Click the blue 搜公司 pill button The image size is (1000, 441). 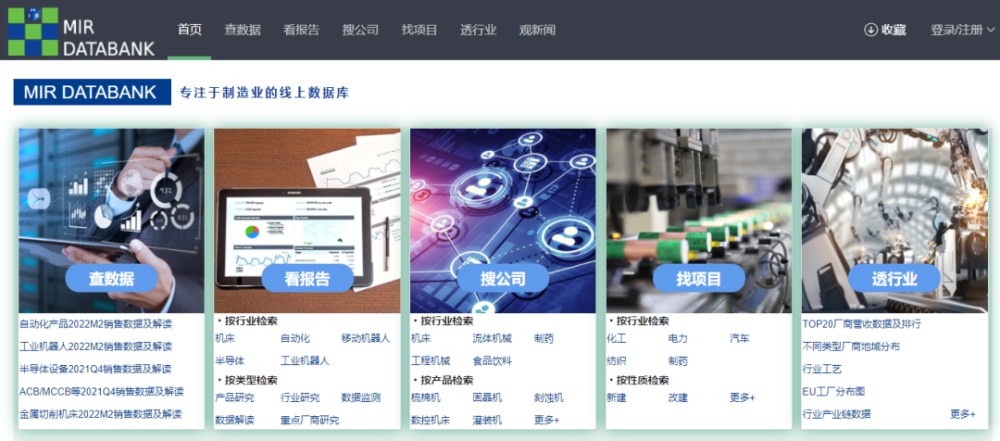(x=503, y=278)
